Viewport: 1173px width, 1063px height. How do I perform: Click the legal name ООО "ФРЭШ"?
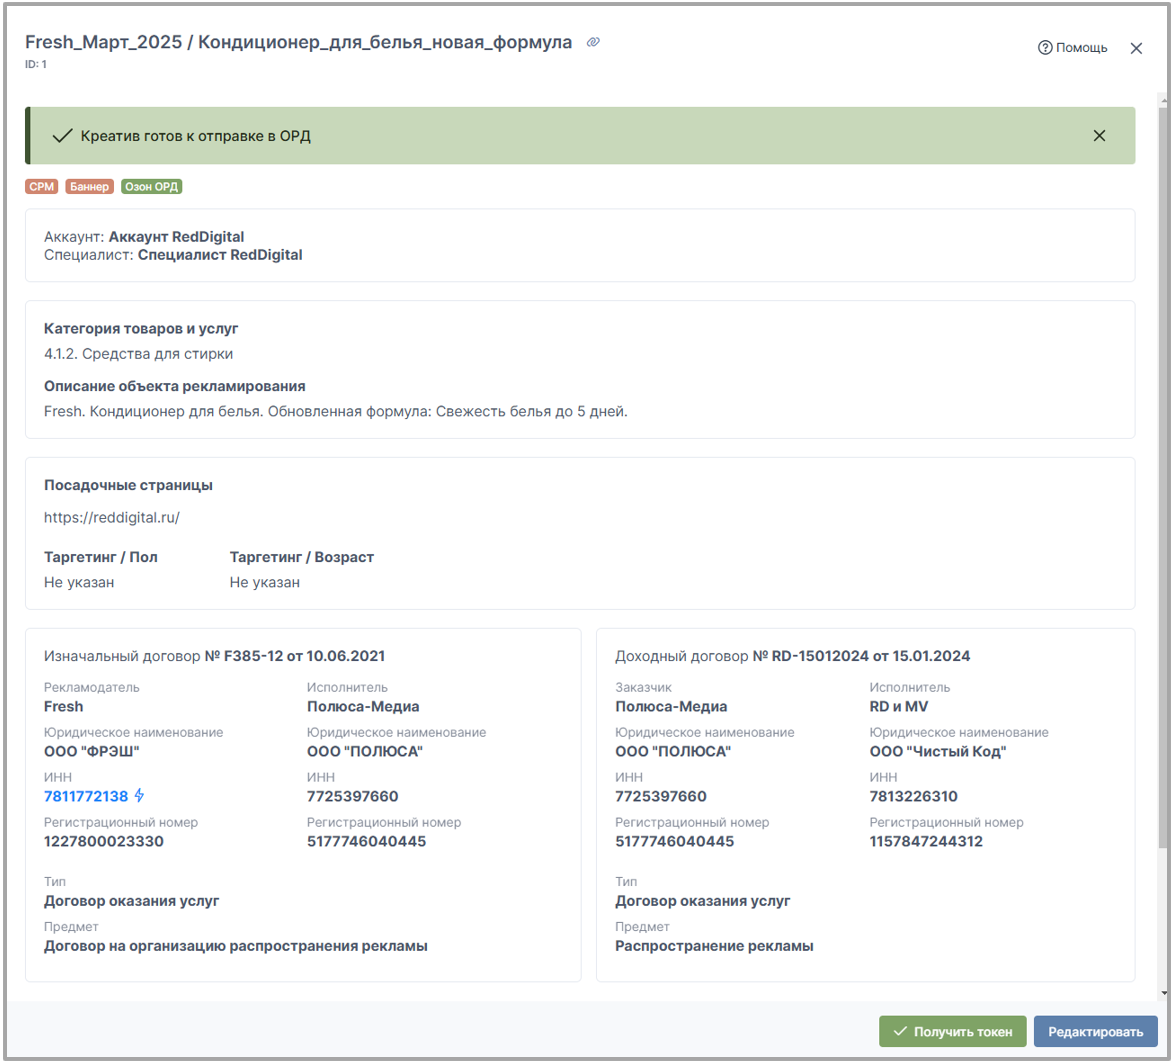[91, 751]
